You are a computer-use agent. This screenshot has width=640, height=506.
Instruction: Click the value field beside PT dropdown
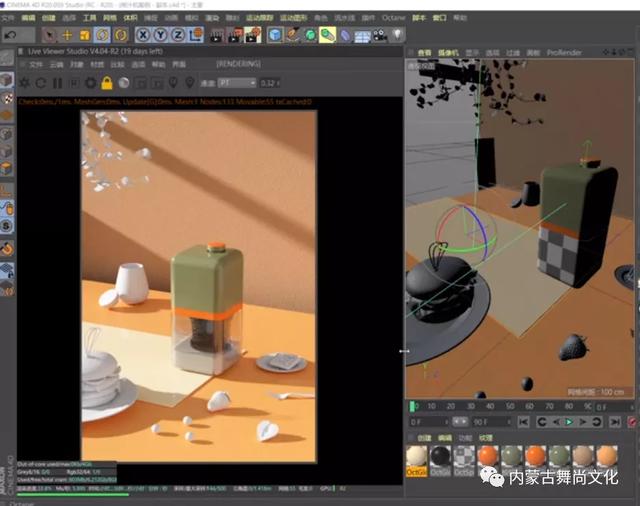269,83
